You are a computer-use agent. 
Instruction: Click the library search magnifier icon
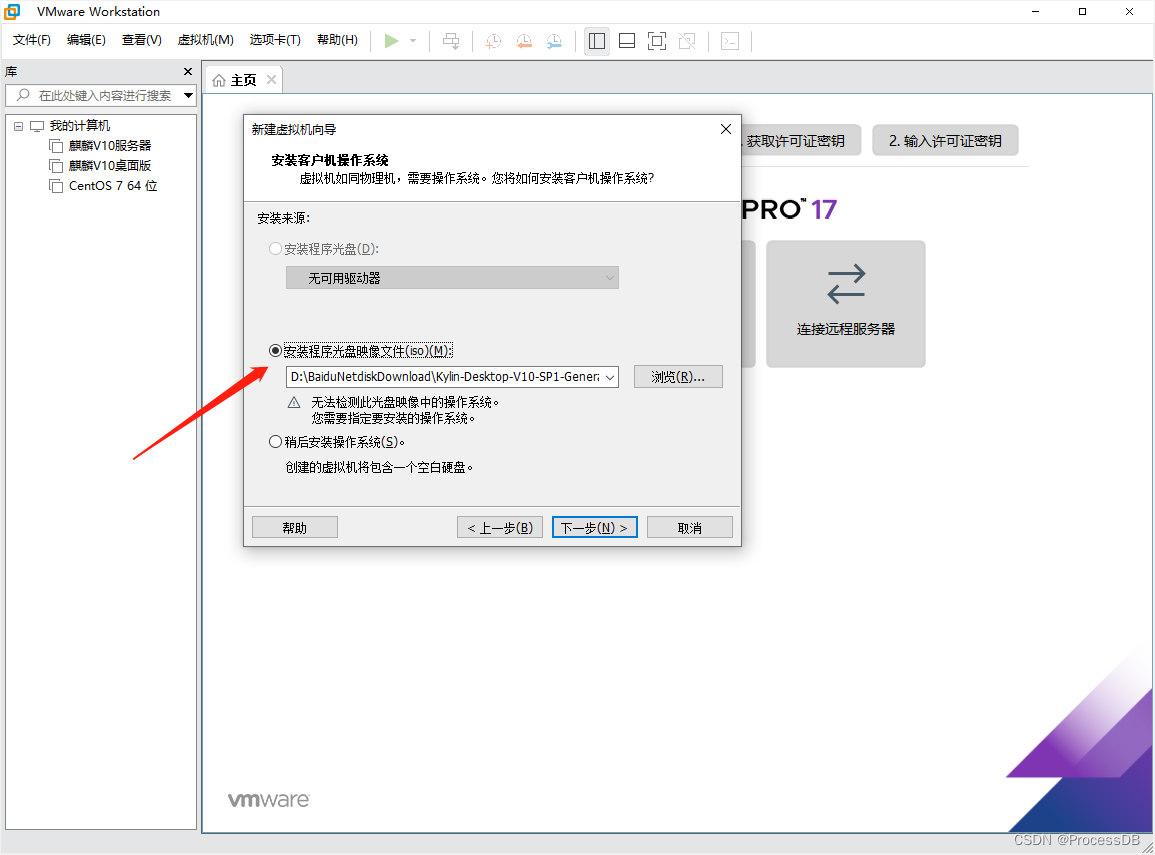click(x=23, y=95)
